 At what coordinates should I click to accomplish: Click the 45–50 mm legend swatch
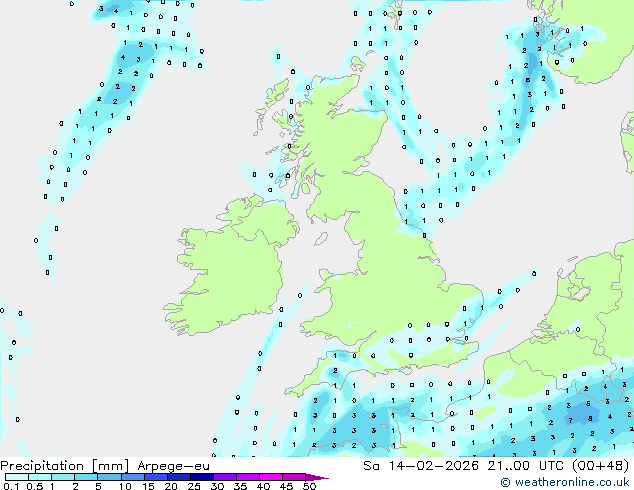pyautogui.click(x=294, y=477)
